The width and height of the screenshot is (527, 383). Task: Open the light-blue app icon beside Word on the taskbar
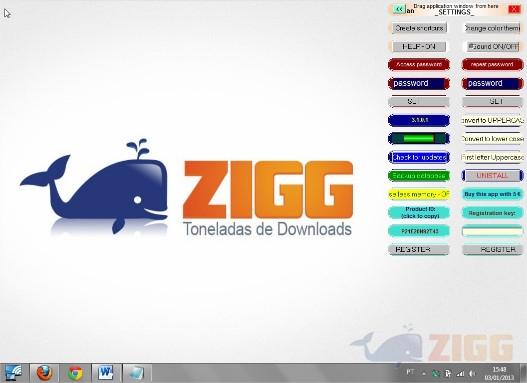point(137,373)
